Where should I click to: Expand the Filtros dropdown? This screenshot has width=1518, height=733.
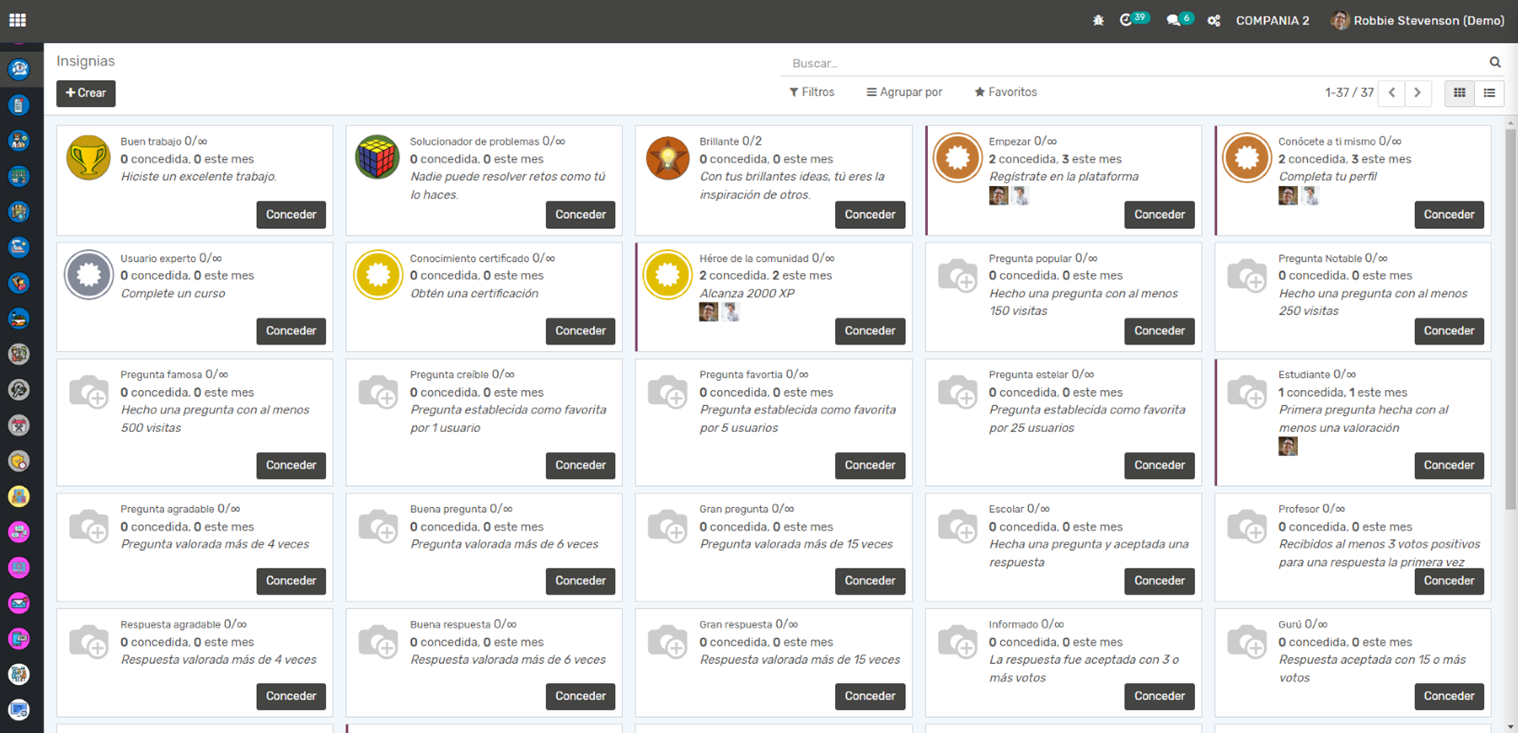coord(811,92)
